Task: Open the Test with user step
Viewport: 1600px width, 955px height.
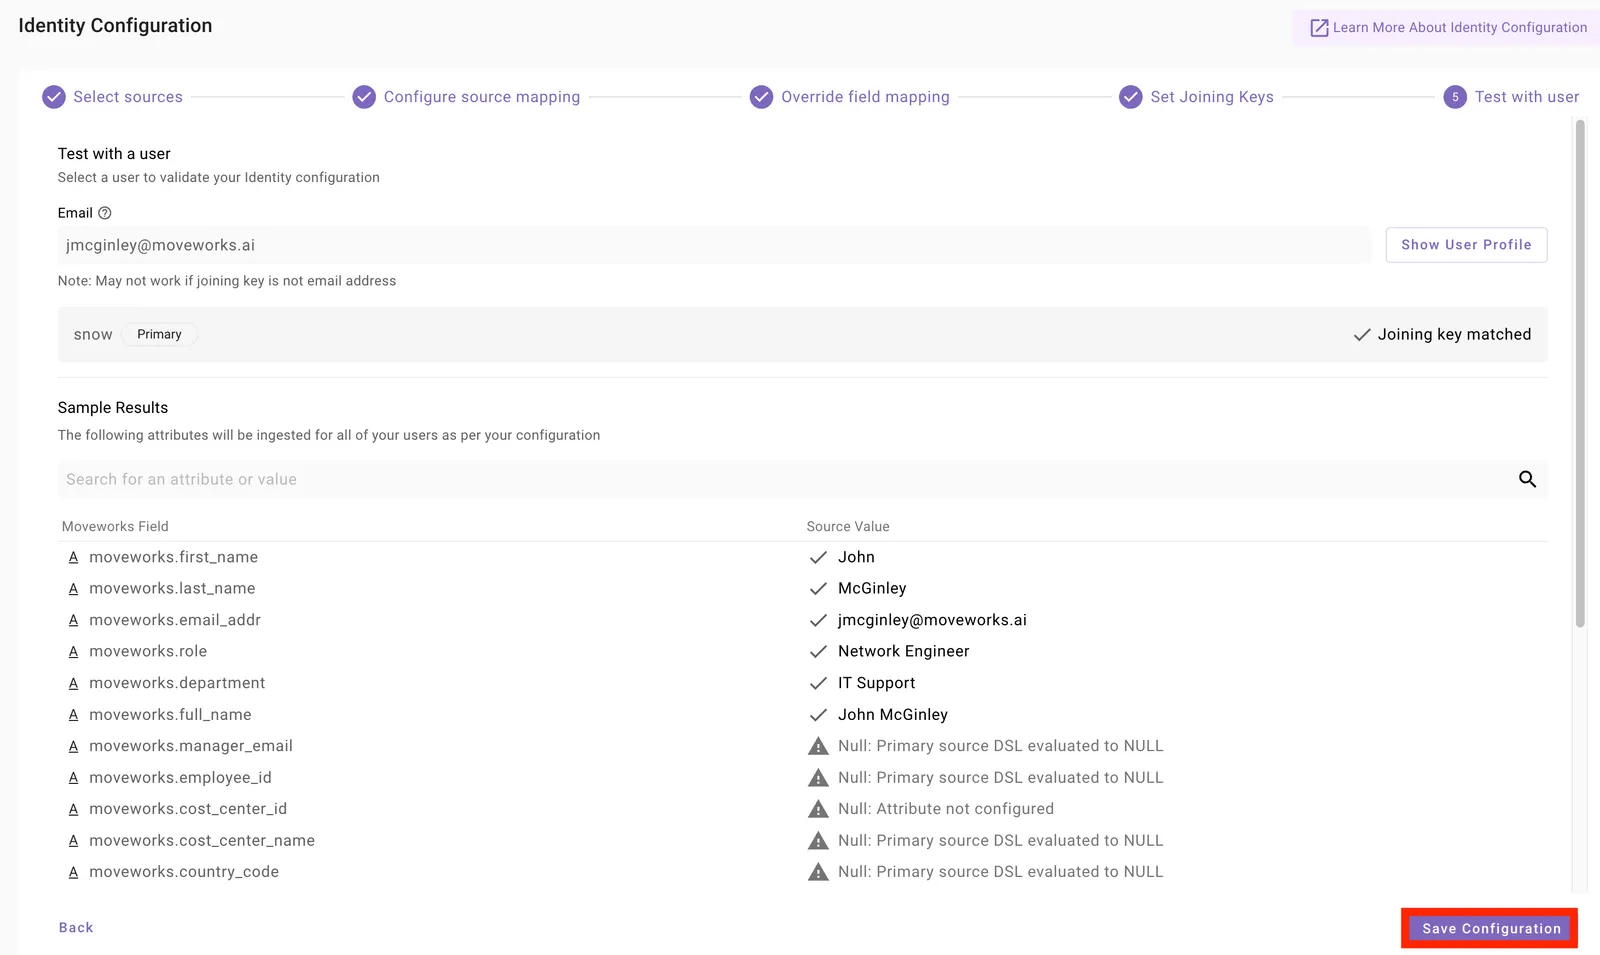Action: tap(1527, 97)
